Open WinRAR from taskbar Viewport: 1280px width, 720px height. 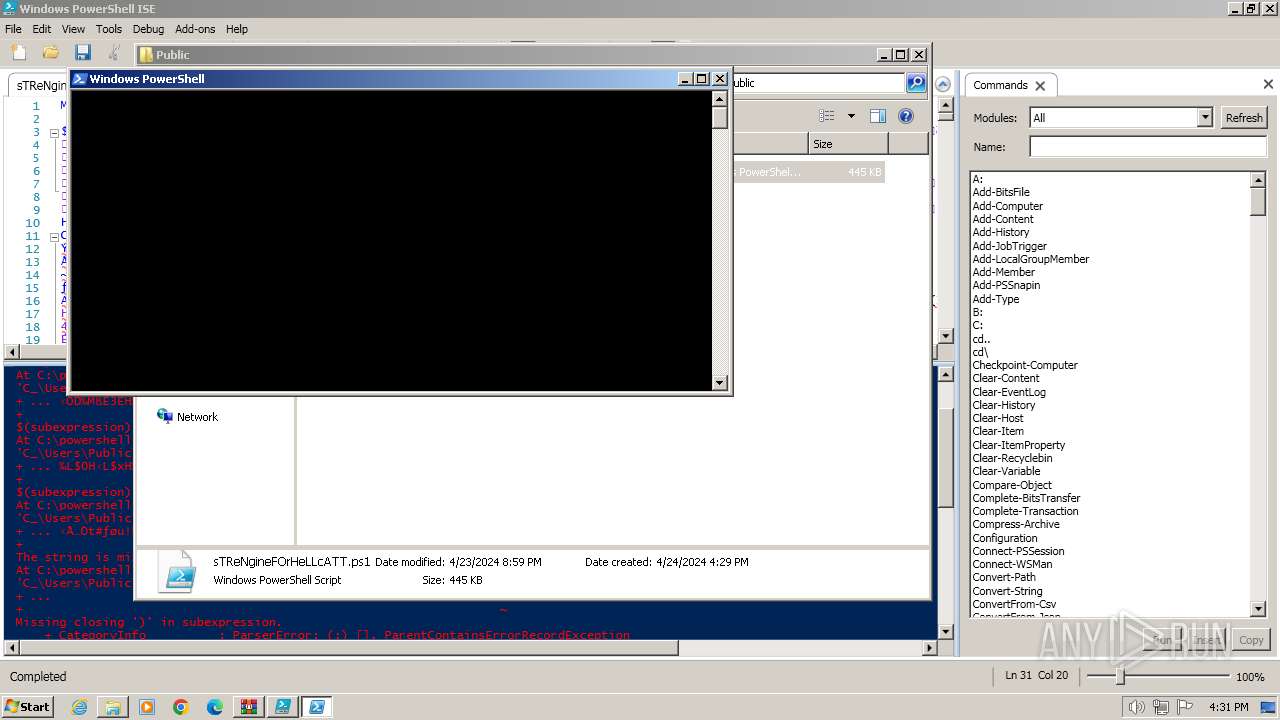point(249,707)
